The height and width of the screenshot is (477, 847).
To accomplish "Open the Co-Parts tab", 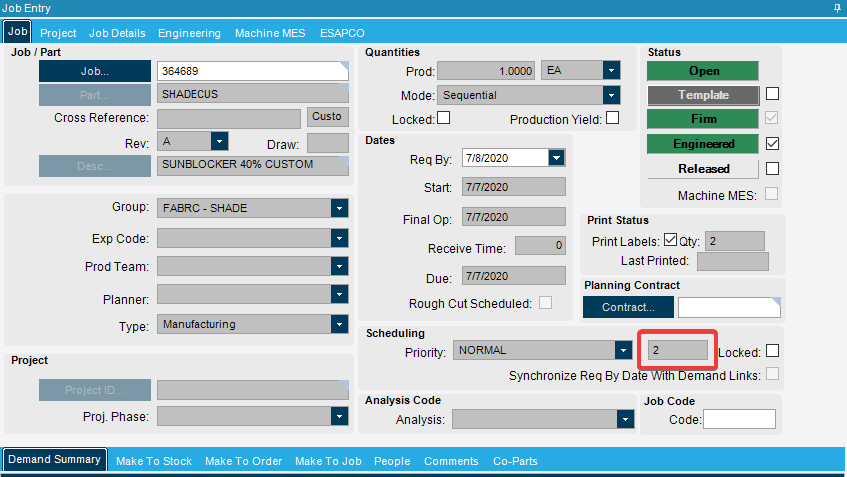I will [515, 461].
